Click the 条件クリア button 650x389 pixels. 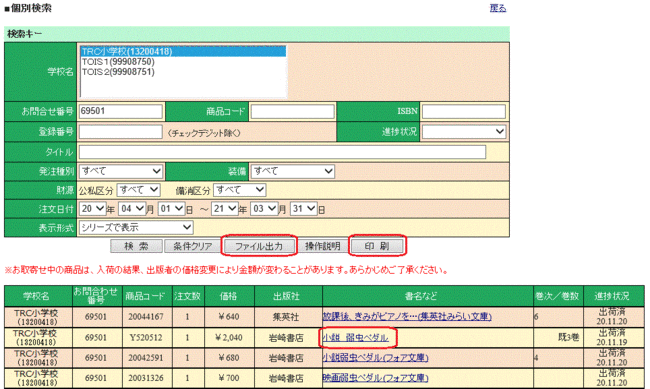pos(192,246)
